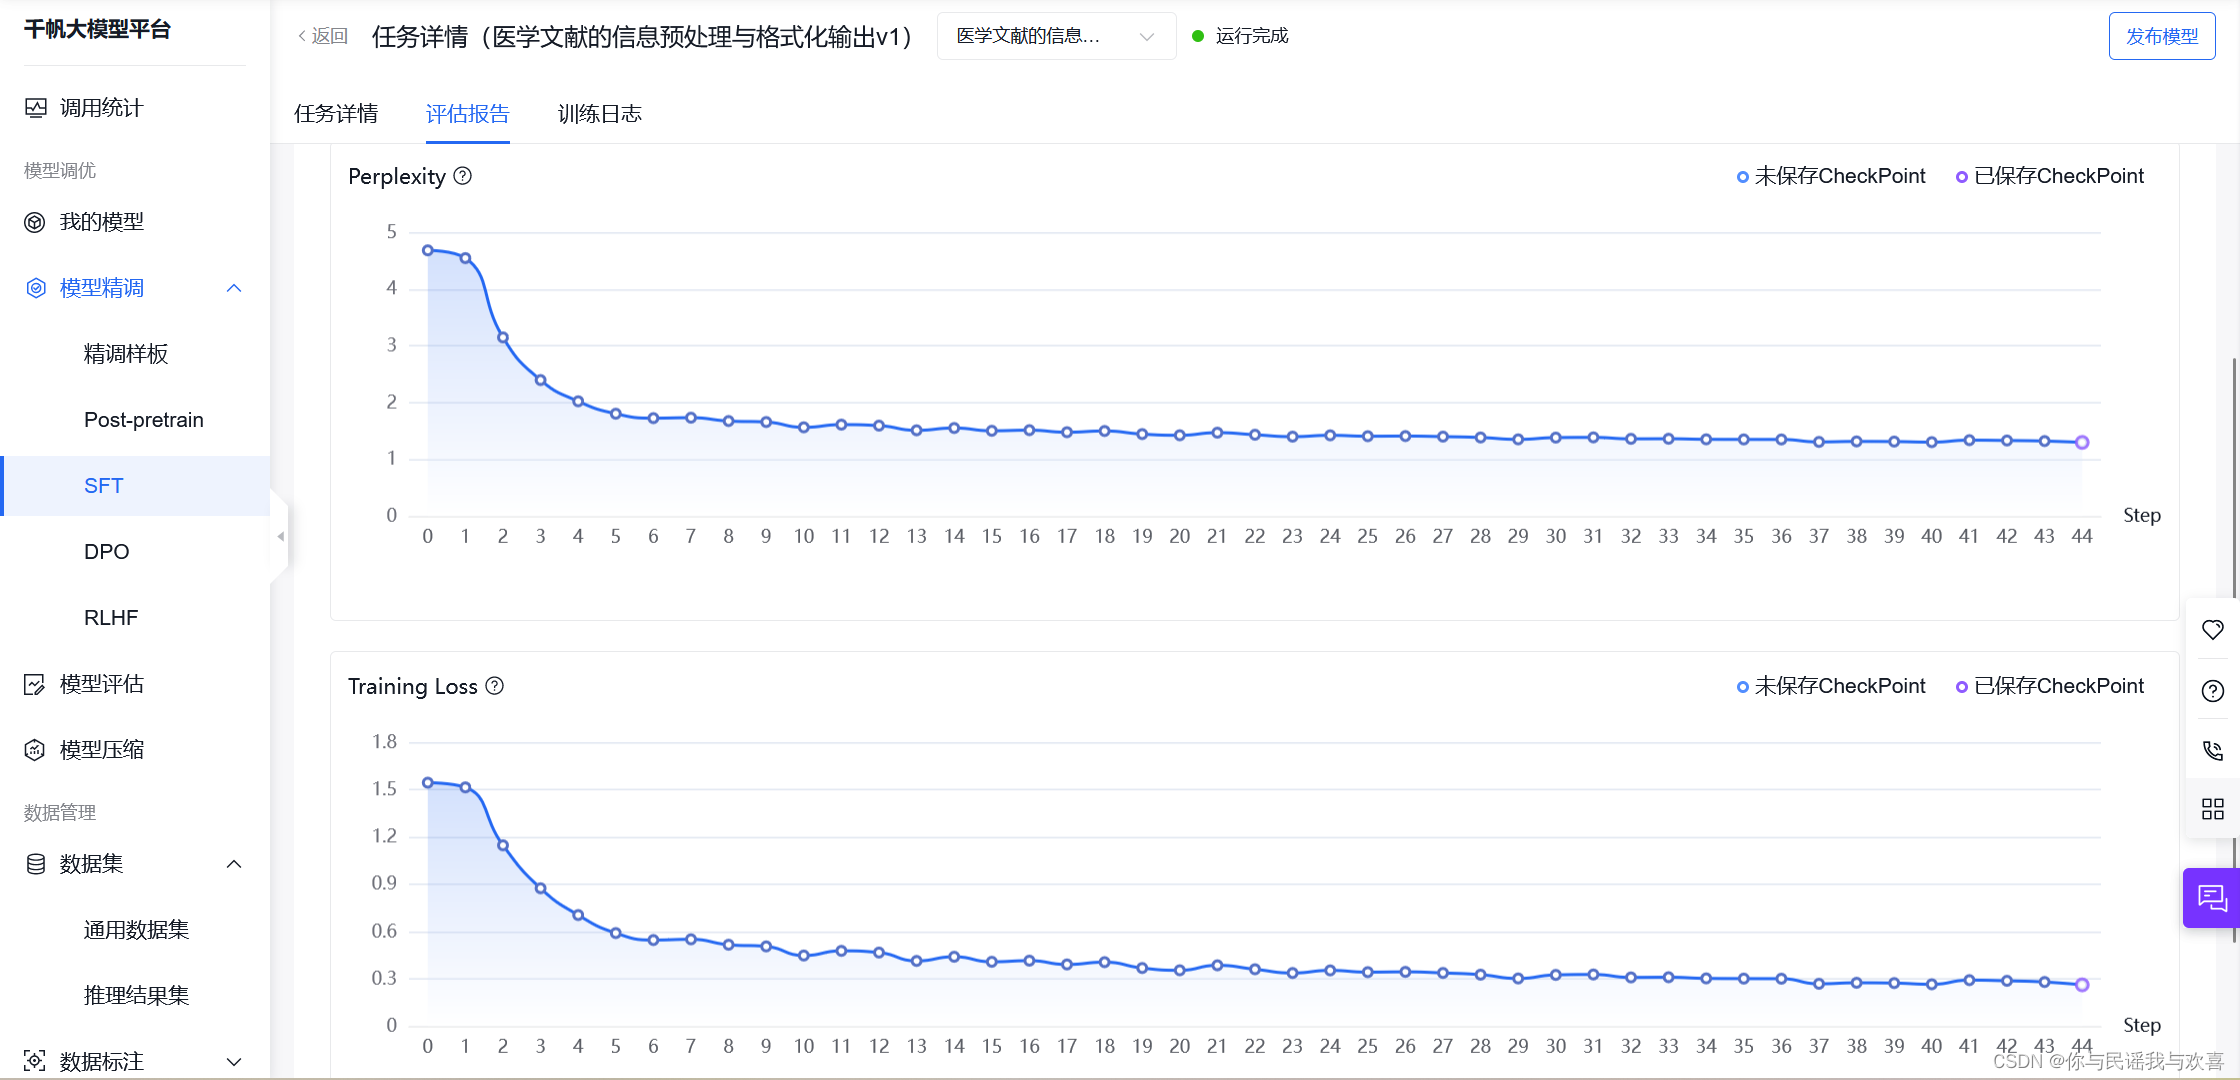2240x1080 pixels.
Task: Toggle 已保存CheckPoint legend in Training Loss chart
Action: coord(2049,686)
